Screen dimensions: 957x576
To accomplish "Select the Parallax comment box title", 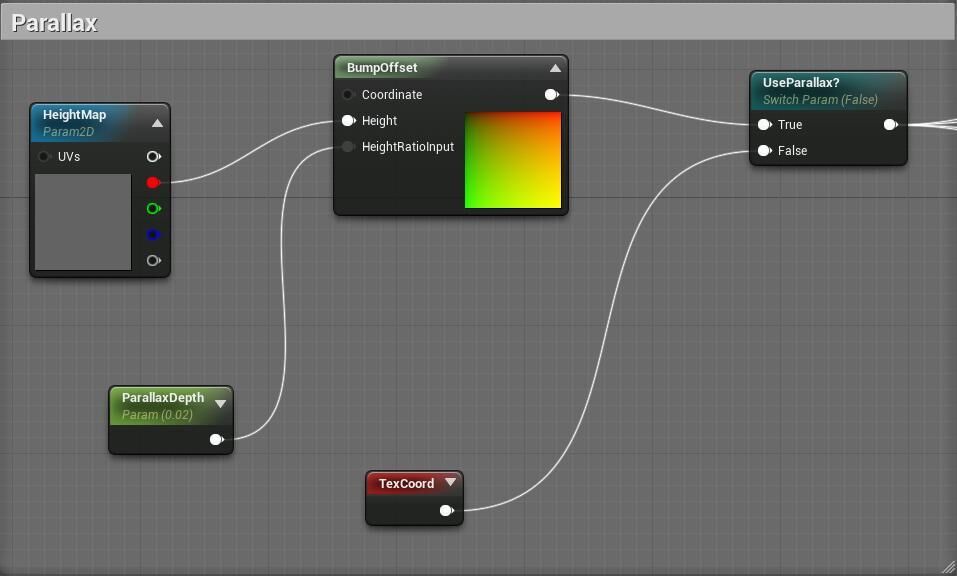I will 54,23.
